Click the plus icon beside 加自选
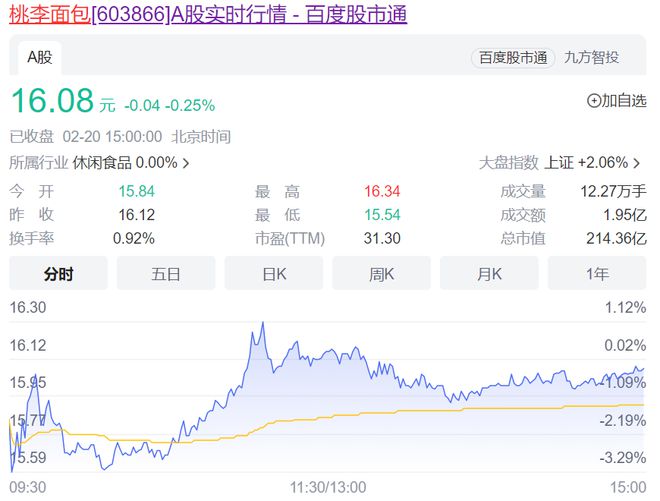660x501 pixels. pyautogui.click(x=594, y=101)
